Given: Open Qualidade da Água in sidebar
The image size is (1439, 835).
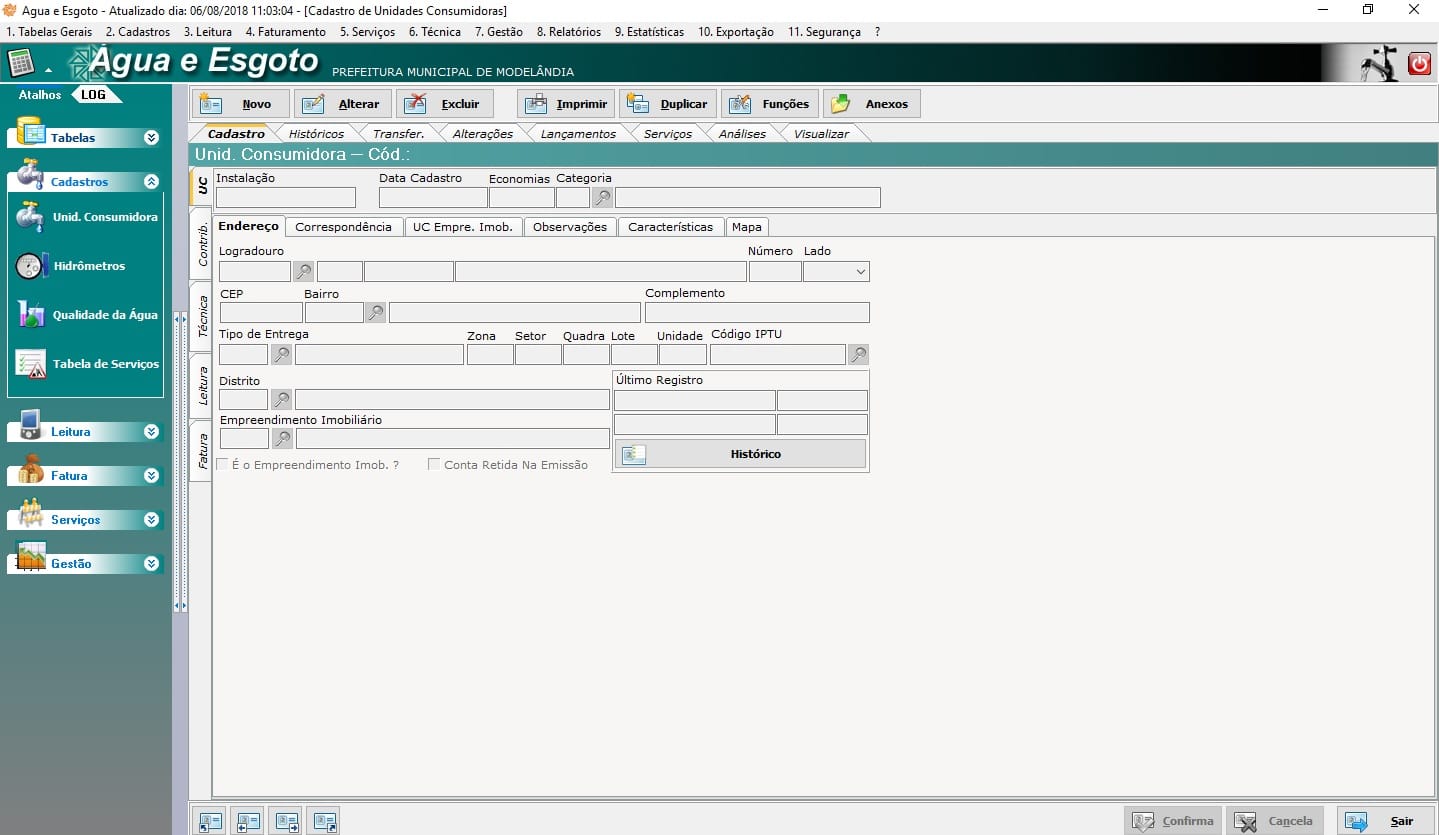Looking at the screenshot, I should coord(104,315).
